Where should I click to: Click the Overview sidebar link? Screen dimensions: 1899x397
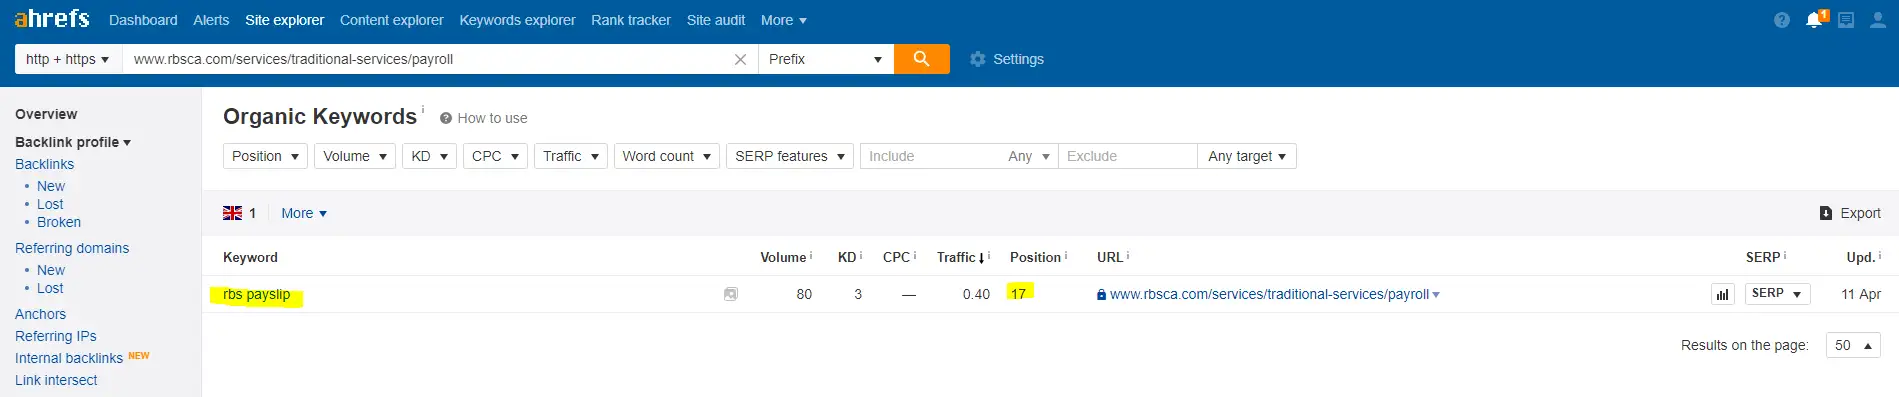click(46, 114)
